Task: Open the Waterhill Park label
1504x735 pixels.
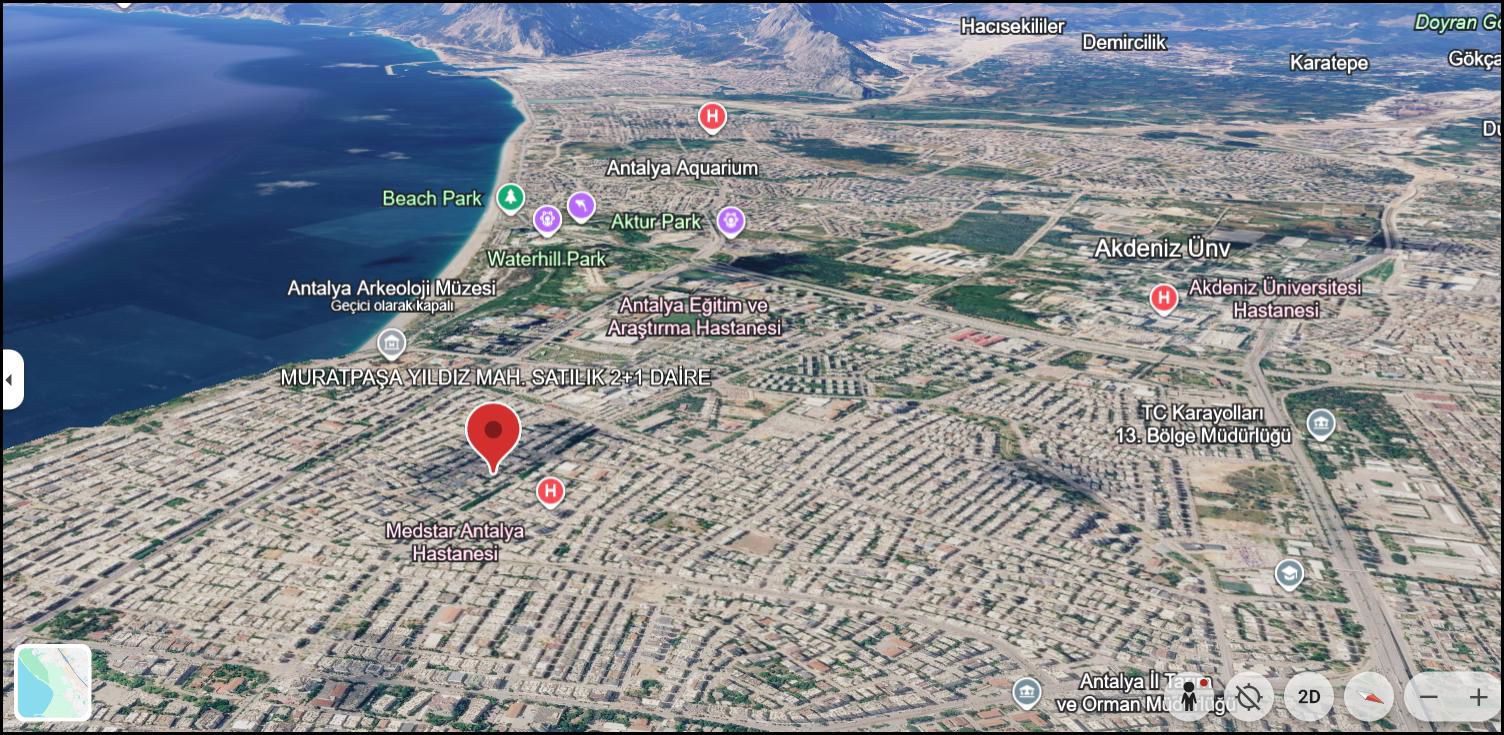Action: tap(546, 259)
